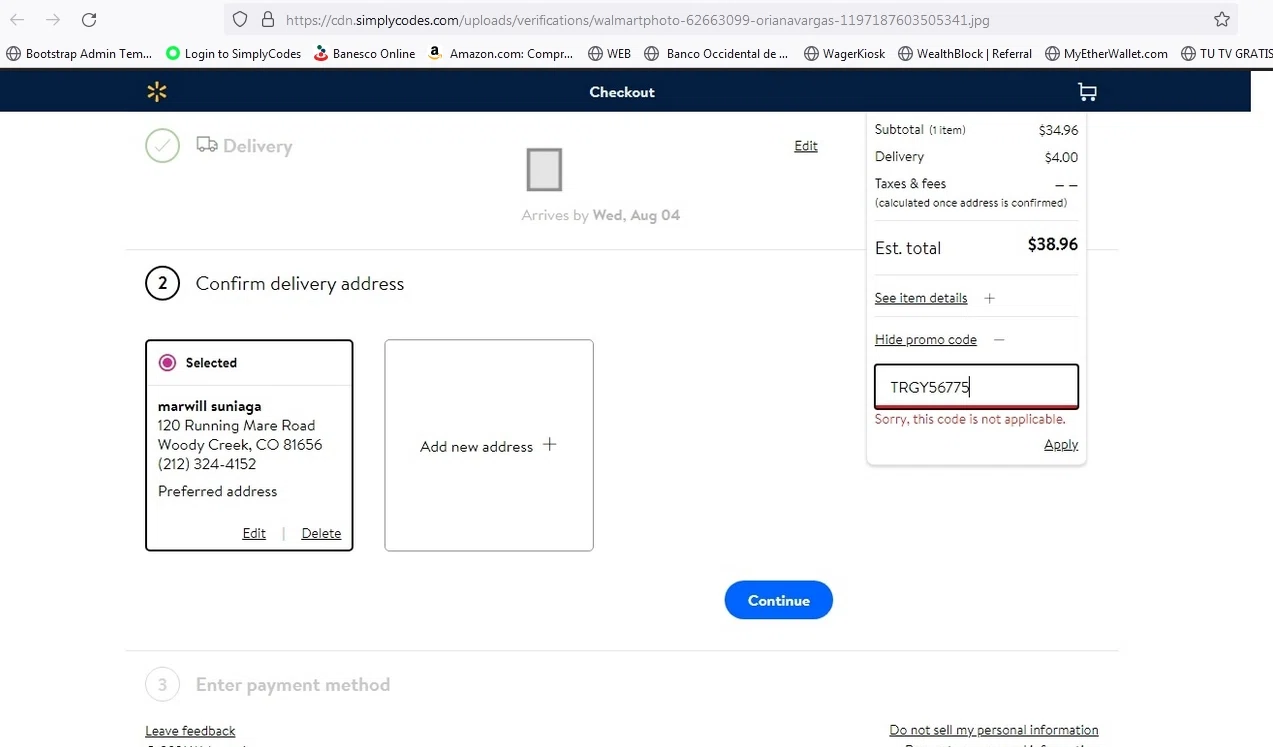Bookmark page with the star icon

[1221, 19]
